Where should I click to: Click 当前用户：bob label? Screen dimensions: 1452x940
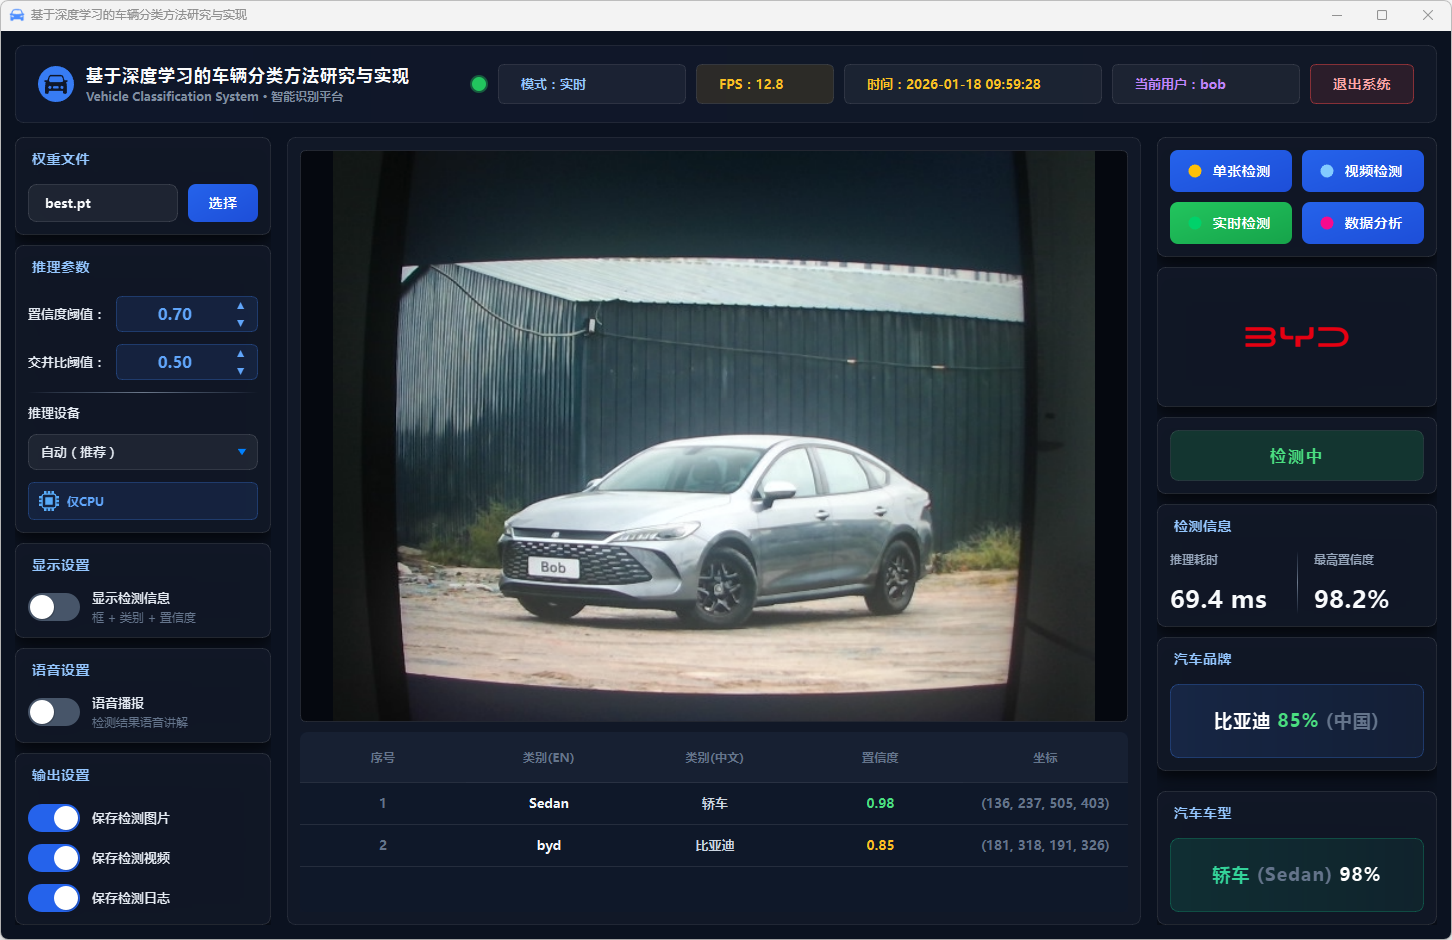1206,84
